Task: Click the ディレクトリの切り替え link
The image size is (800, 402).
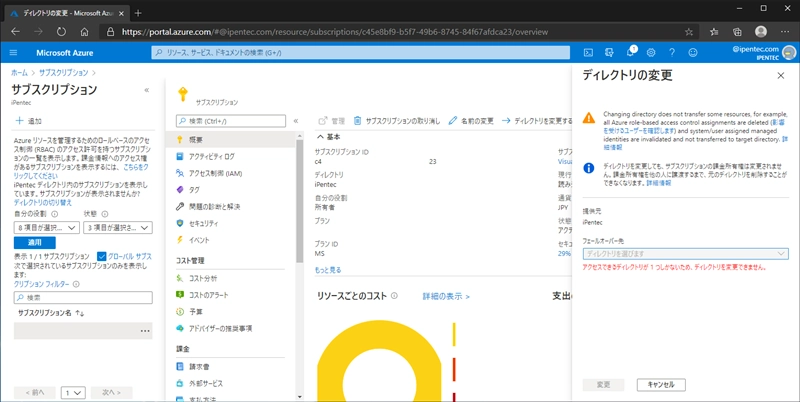Action: point(43,203)
